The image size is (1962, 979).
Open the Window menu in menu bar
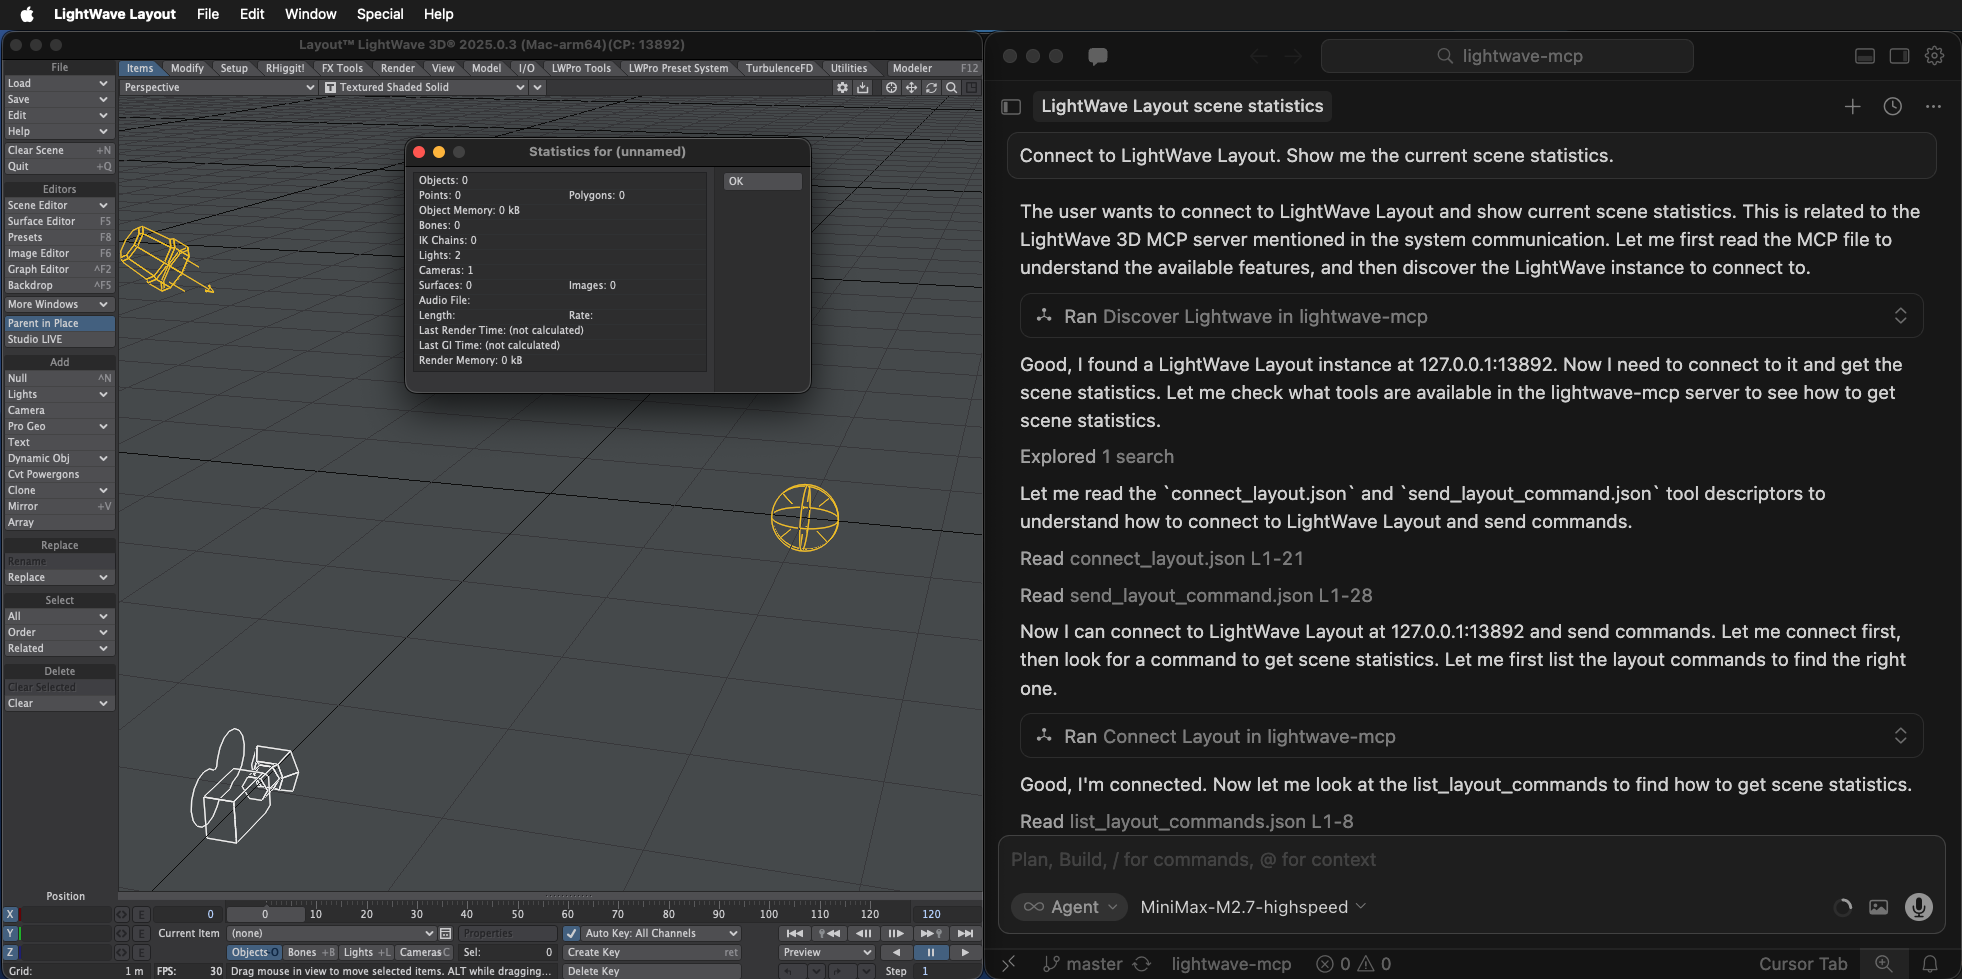(310, 14)
